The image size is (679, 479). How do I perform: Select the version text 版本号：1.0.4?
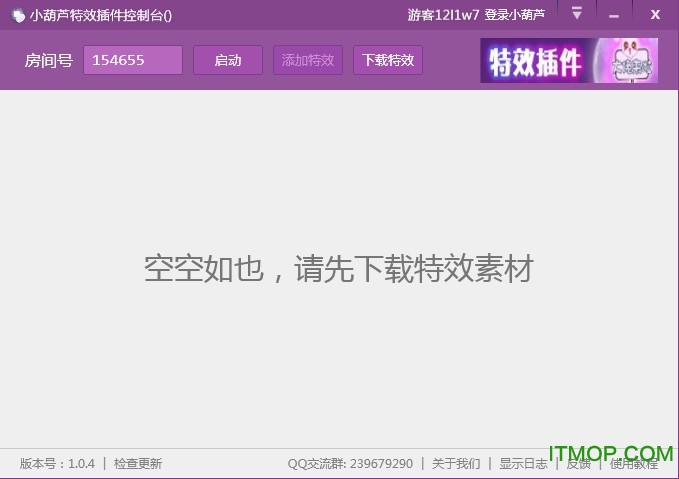click(x=57, y=464)
